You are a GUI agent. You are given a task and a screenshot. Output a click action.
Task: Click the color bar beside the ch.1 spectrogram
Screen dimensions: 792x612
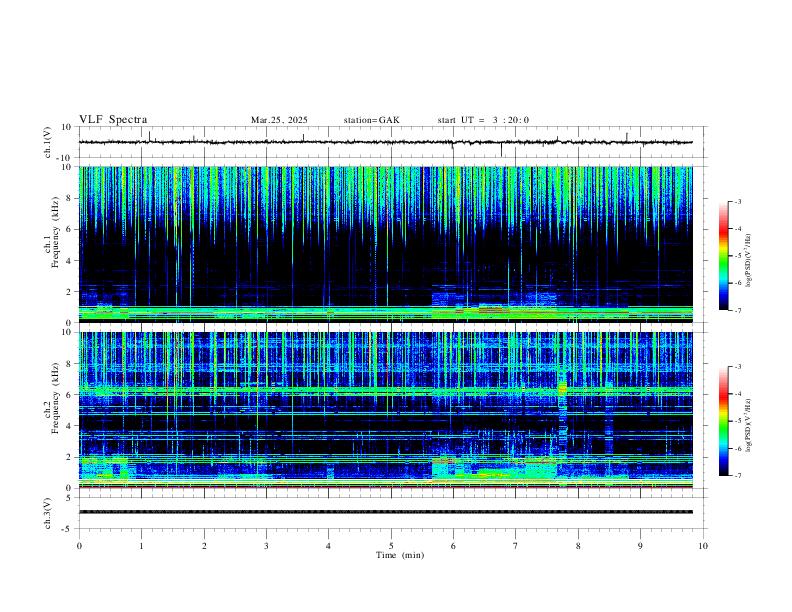[x=724, y=256]
